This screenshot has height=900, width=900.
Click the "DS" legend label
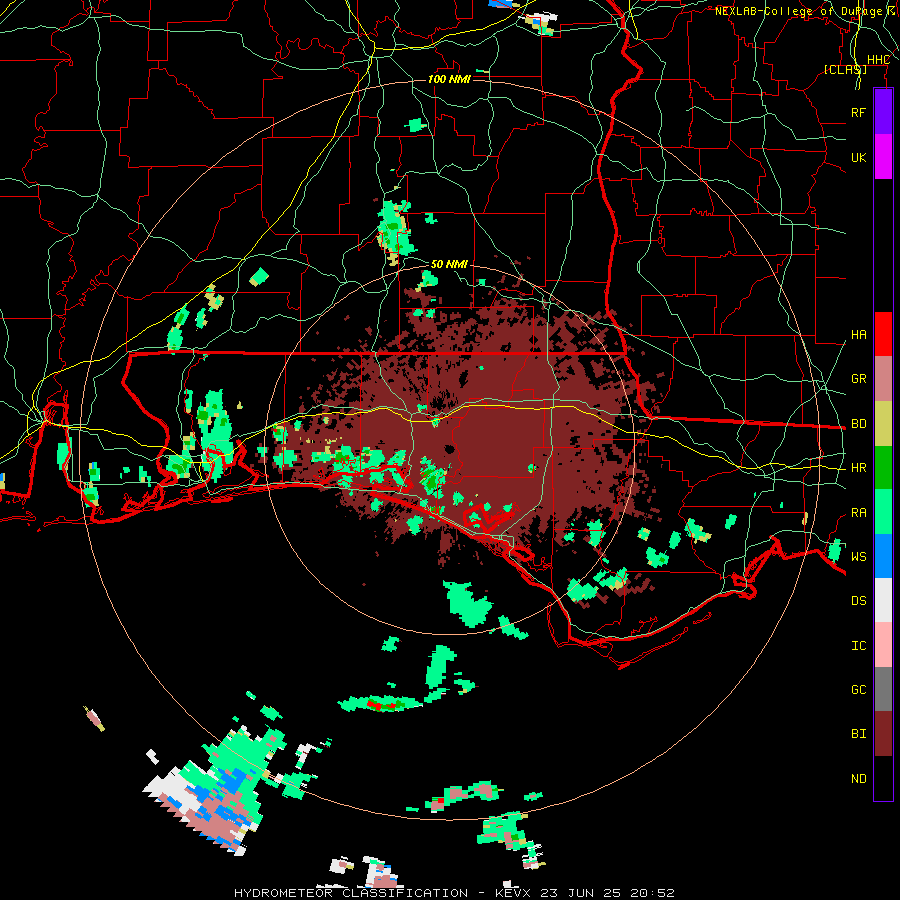[x=858, y=601]
